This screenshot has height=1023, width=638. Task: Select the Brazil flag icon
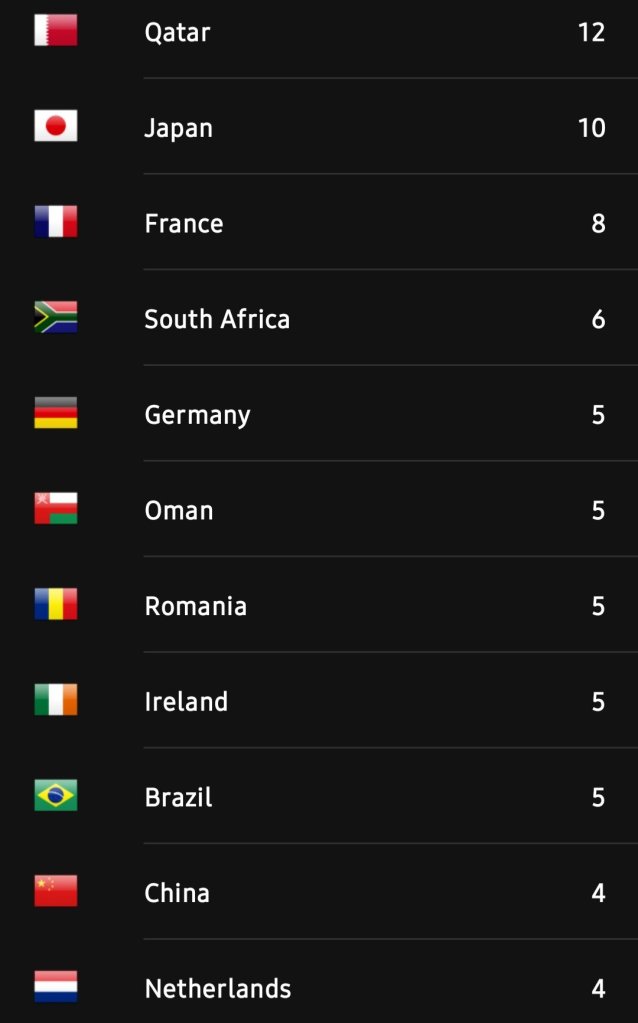(55, 796)
